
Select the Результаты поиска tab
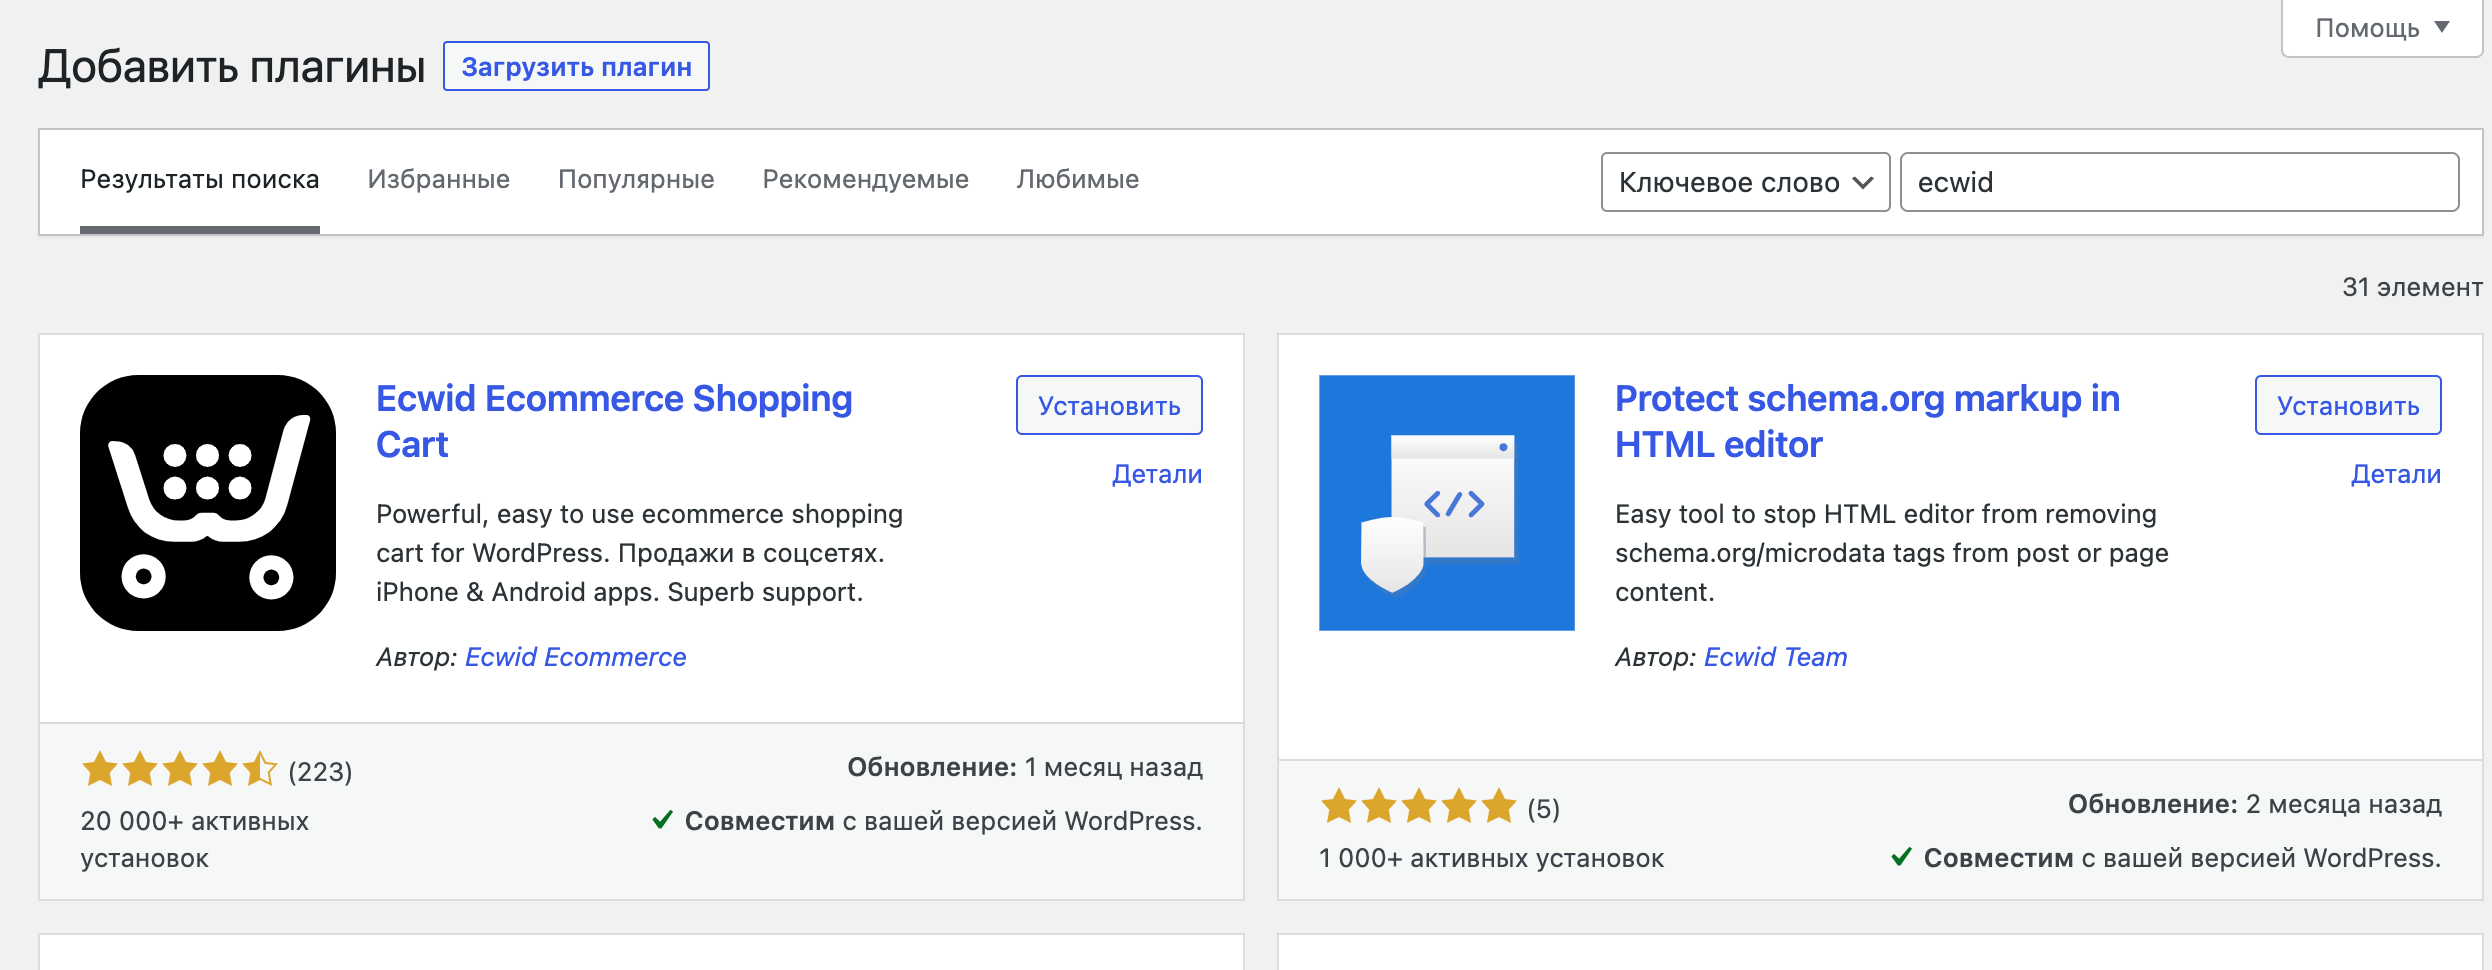pos(200,180)
